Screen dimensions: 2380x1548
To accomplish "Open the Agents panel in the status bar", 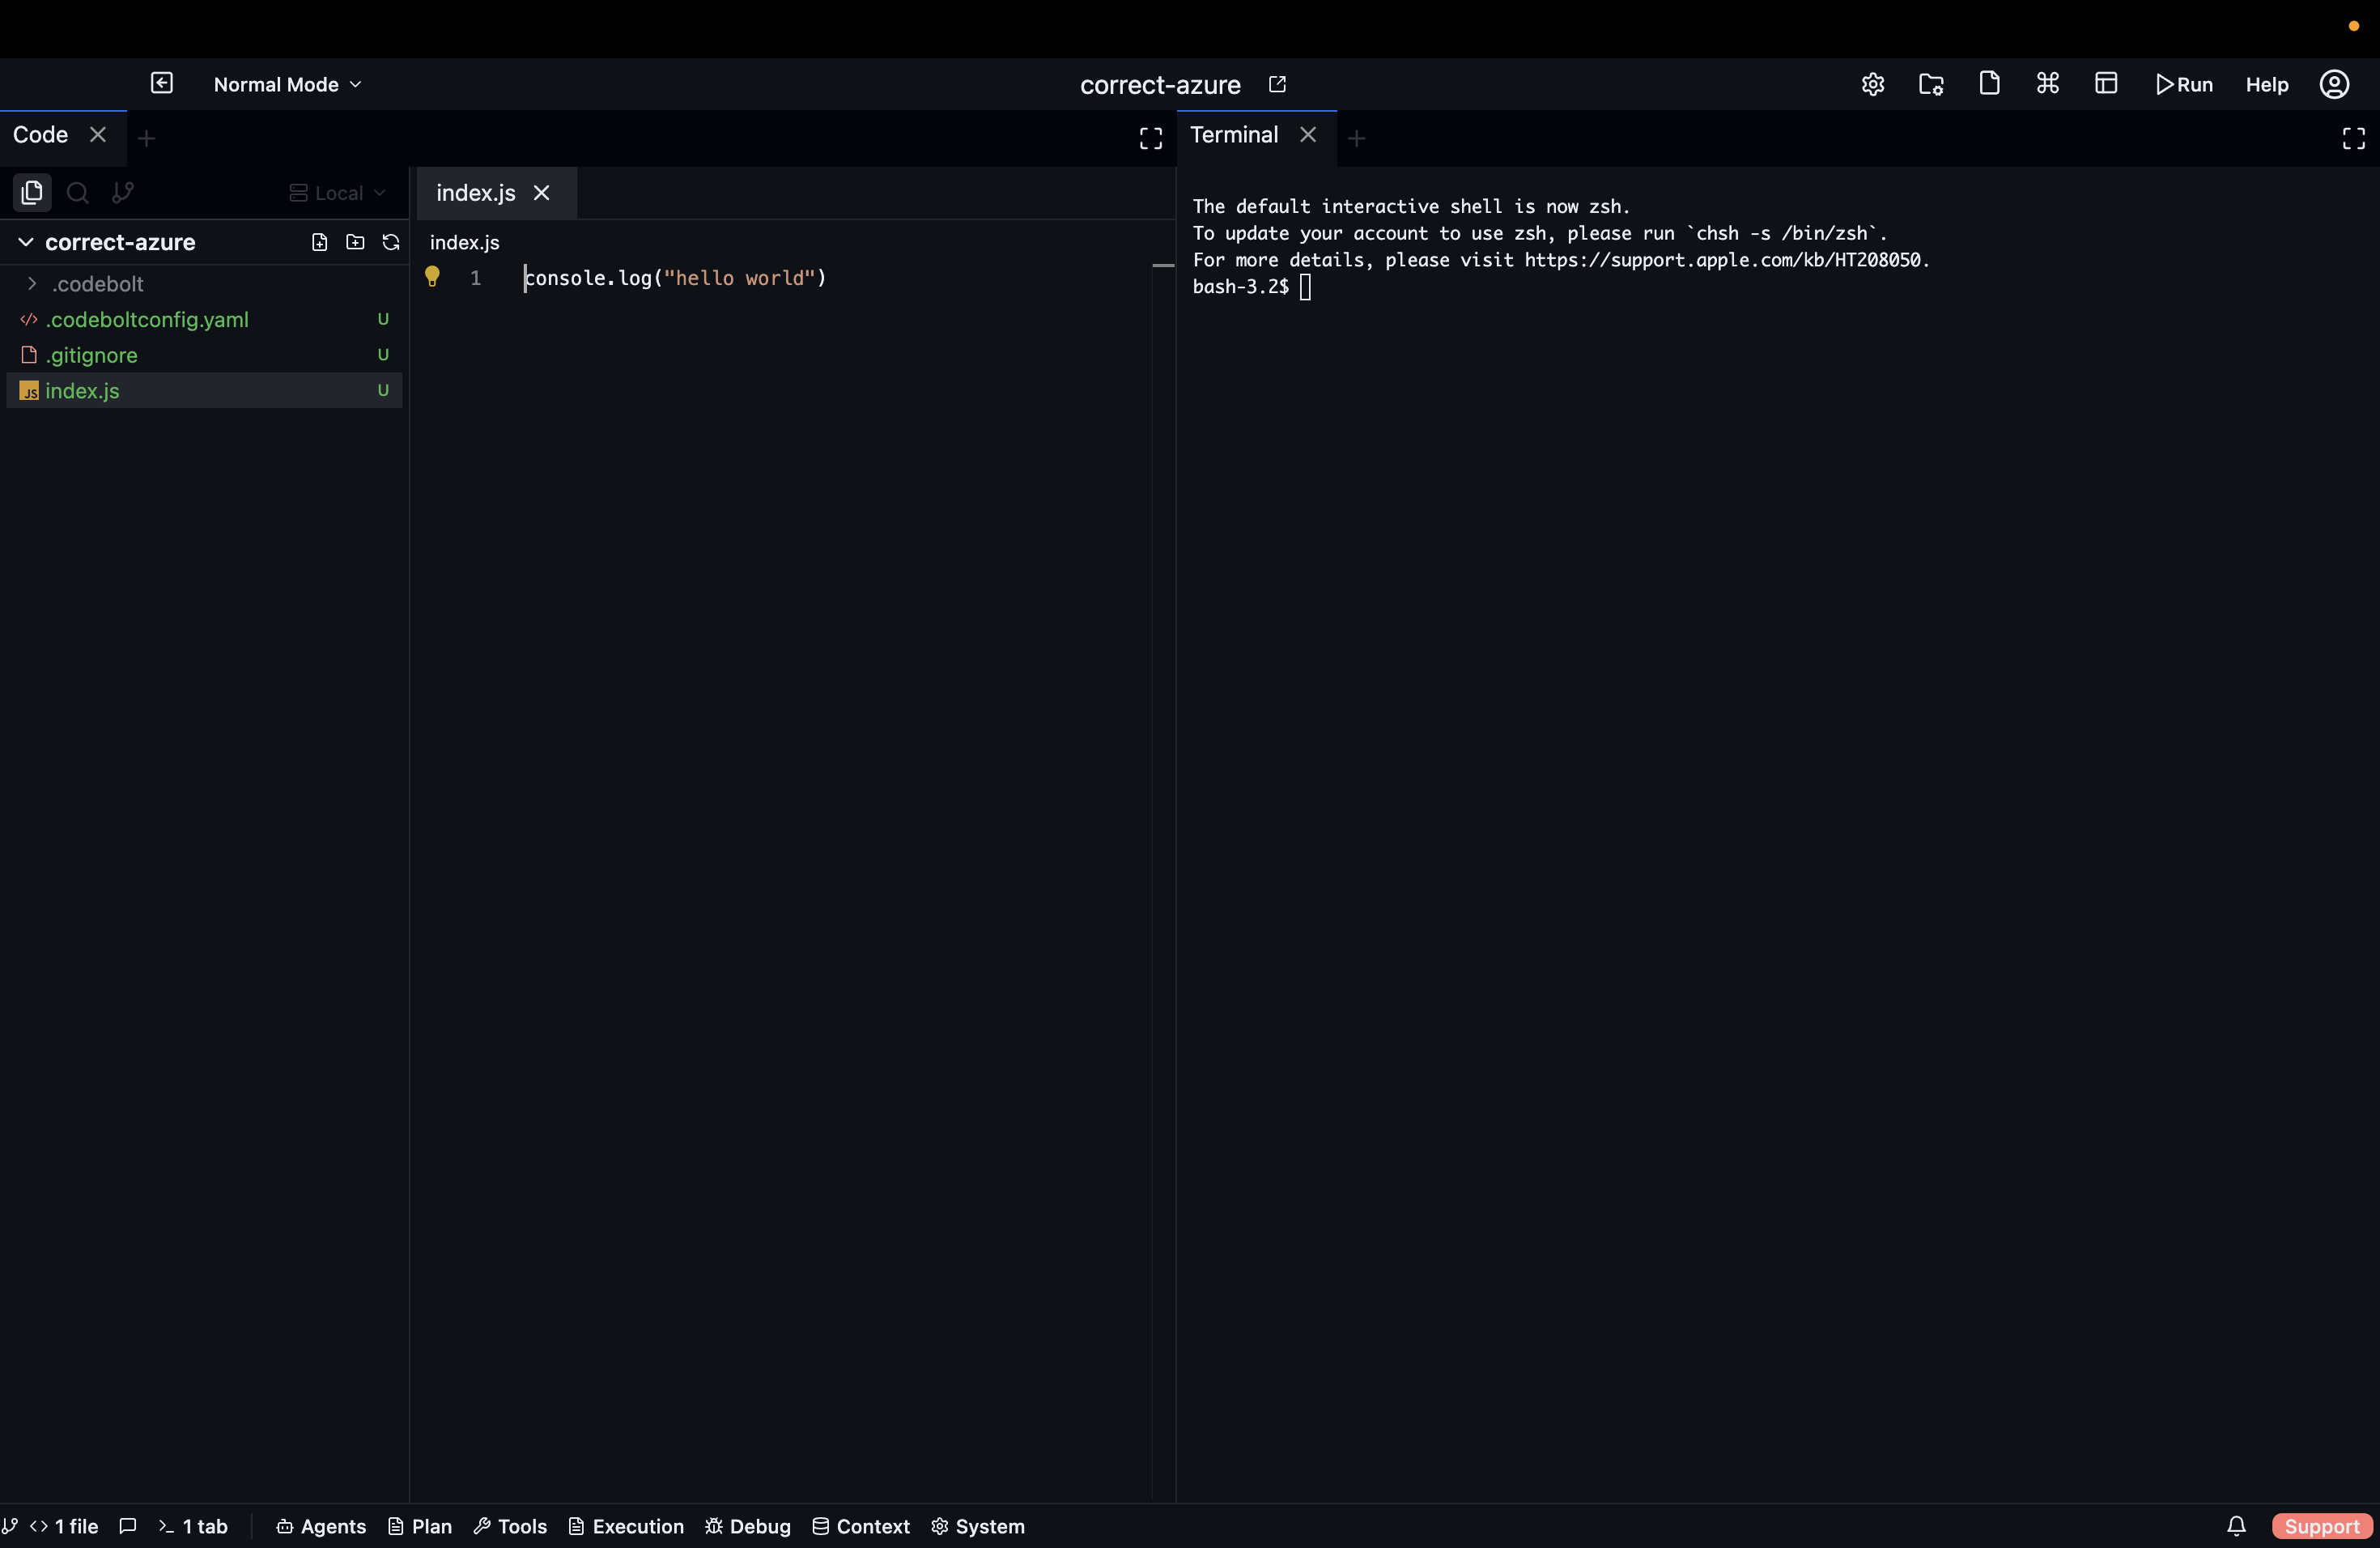I will coord(321,1526).
